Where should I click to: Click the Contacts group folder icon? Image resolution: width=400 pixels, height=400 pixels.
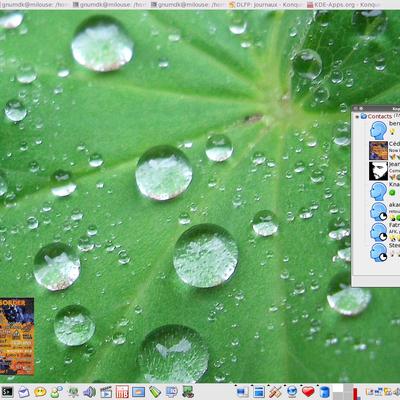[364, 116]
